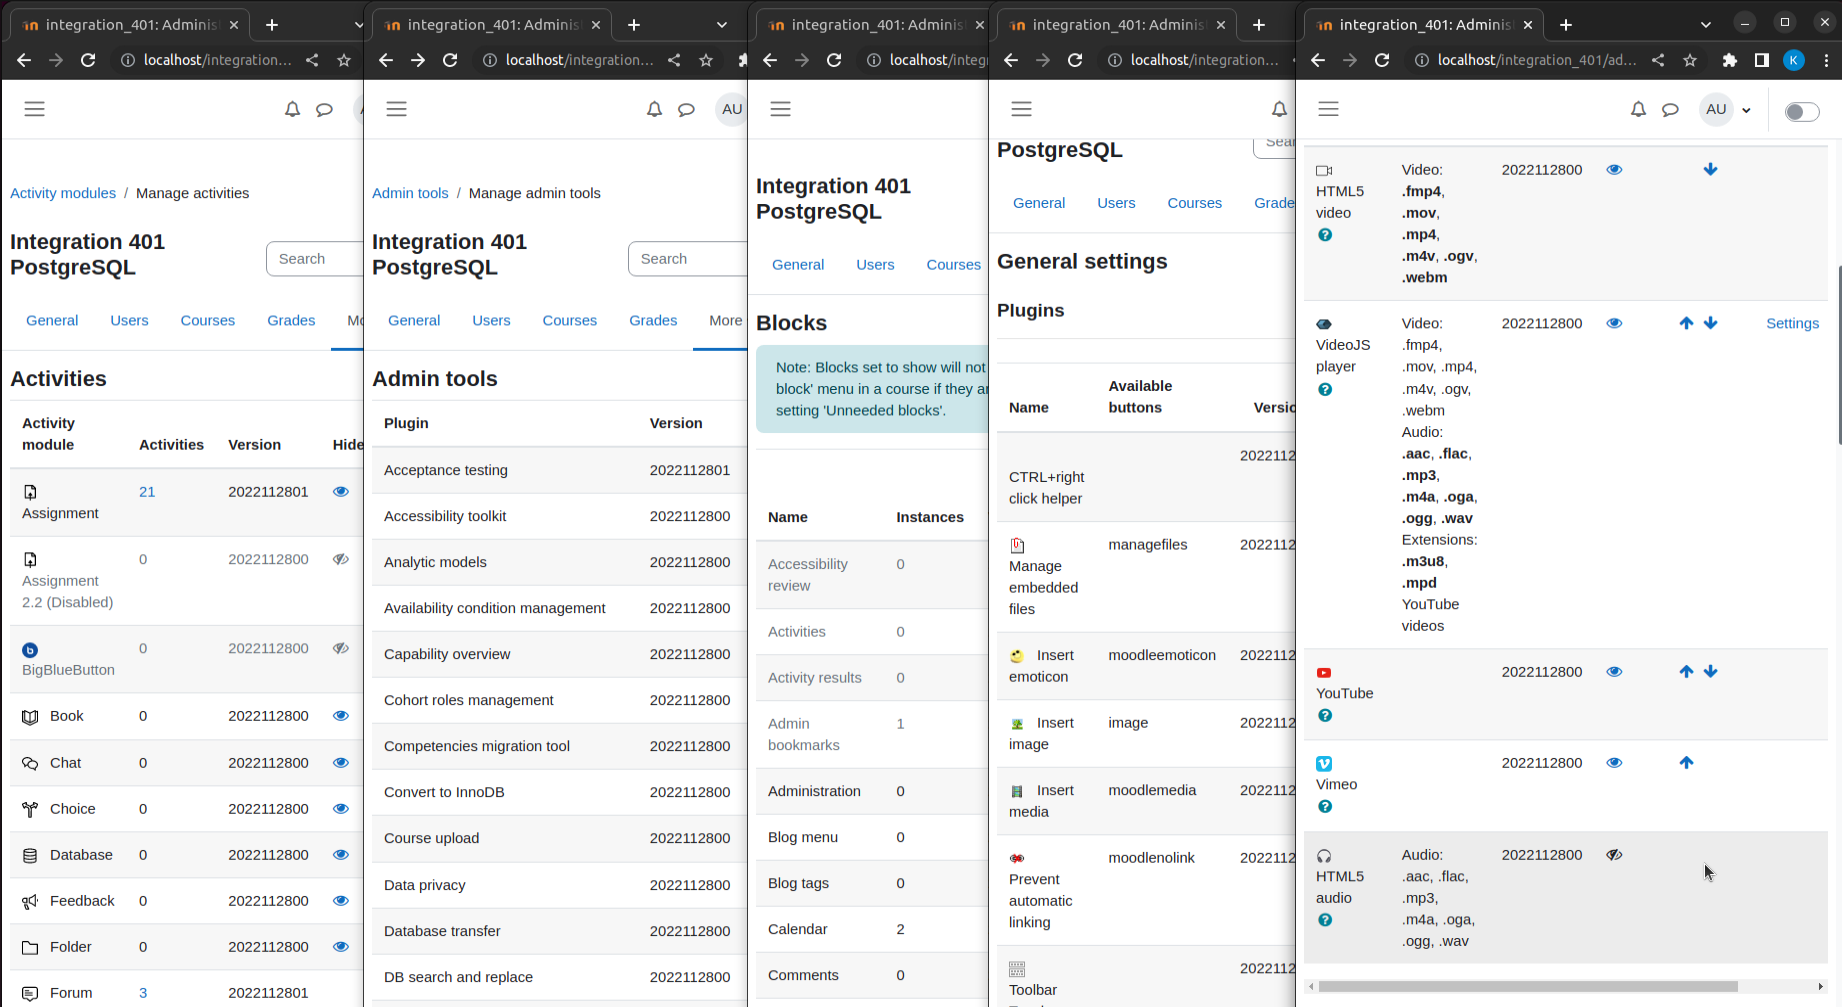Viewport: 1842px width, 1007px height.
Task: Hide the Chat activity module
Action: (x=341, y=762)
